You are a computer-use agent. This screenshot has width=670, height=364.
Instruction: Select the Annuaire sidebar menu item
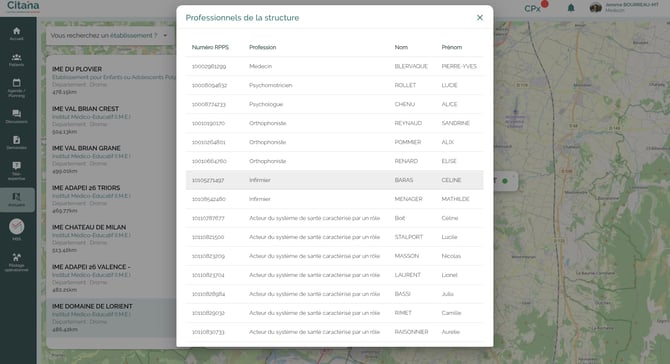(17, 200)
